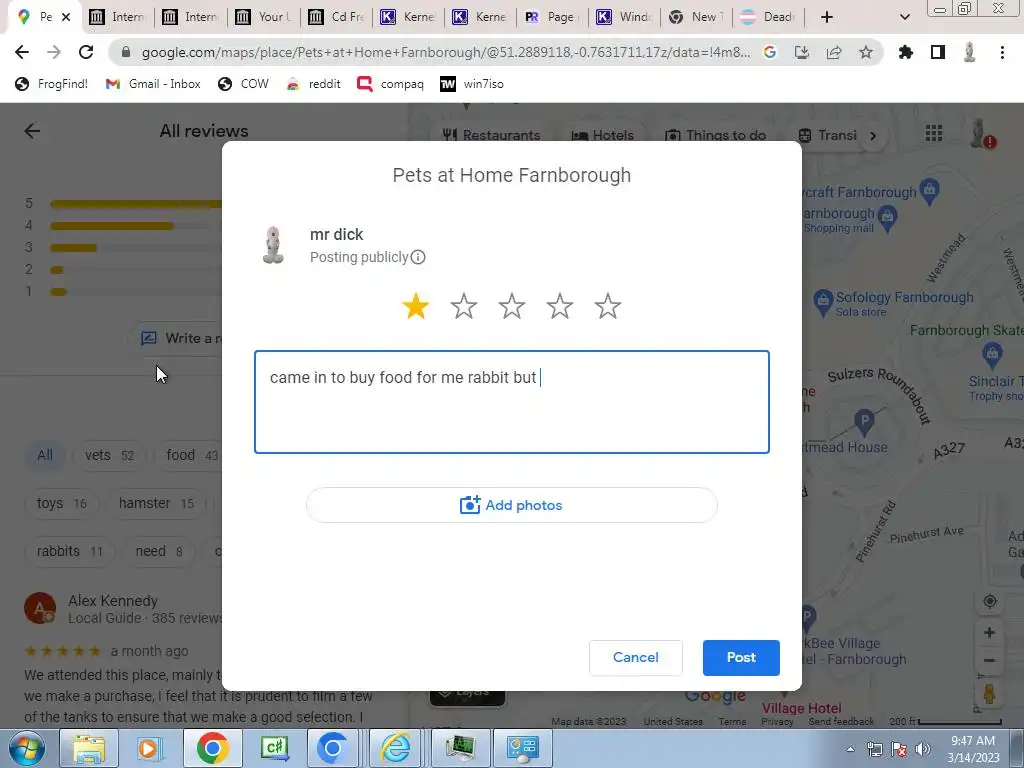1024x768 pixels.
Task: Open the FrogFind! bookmark
Action: click(x=52, y=84)
